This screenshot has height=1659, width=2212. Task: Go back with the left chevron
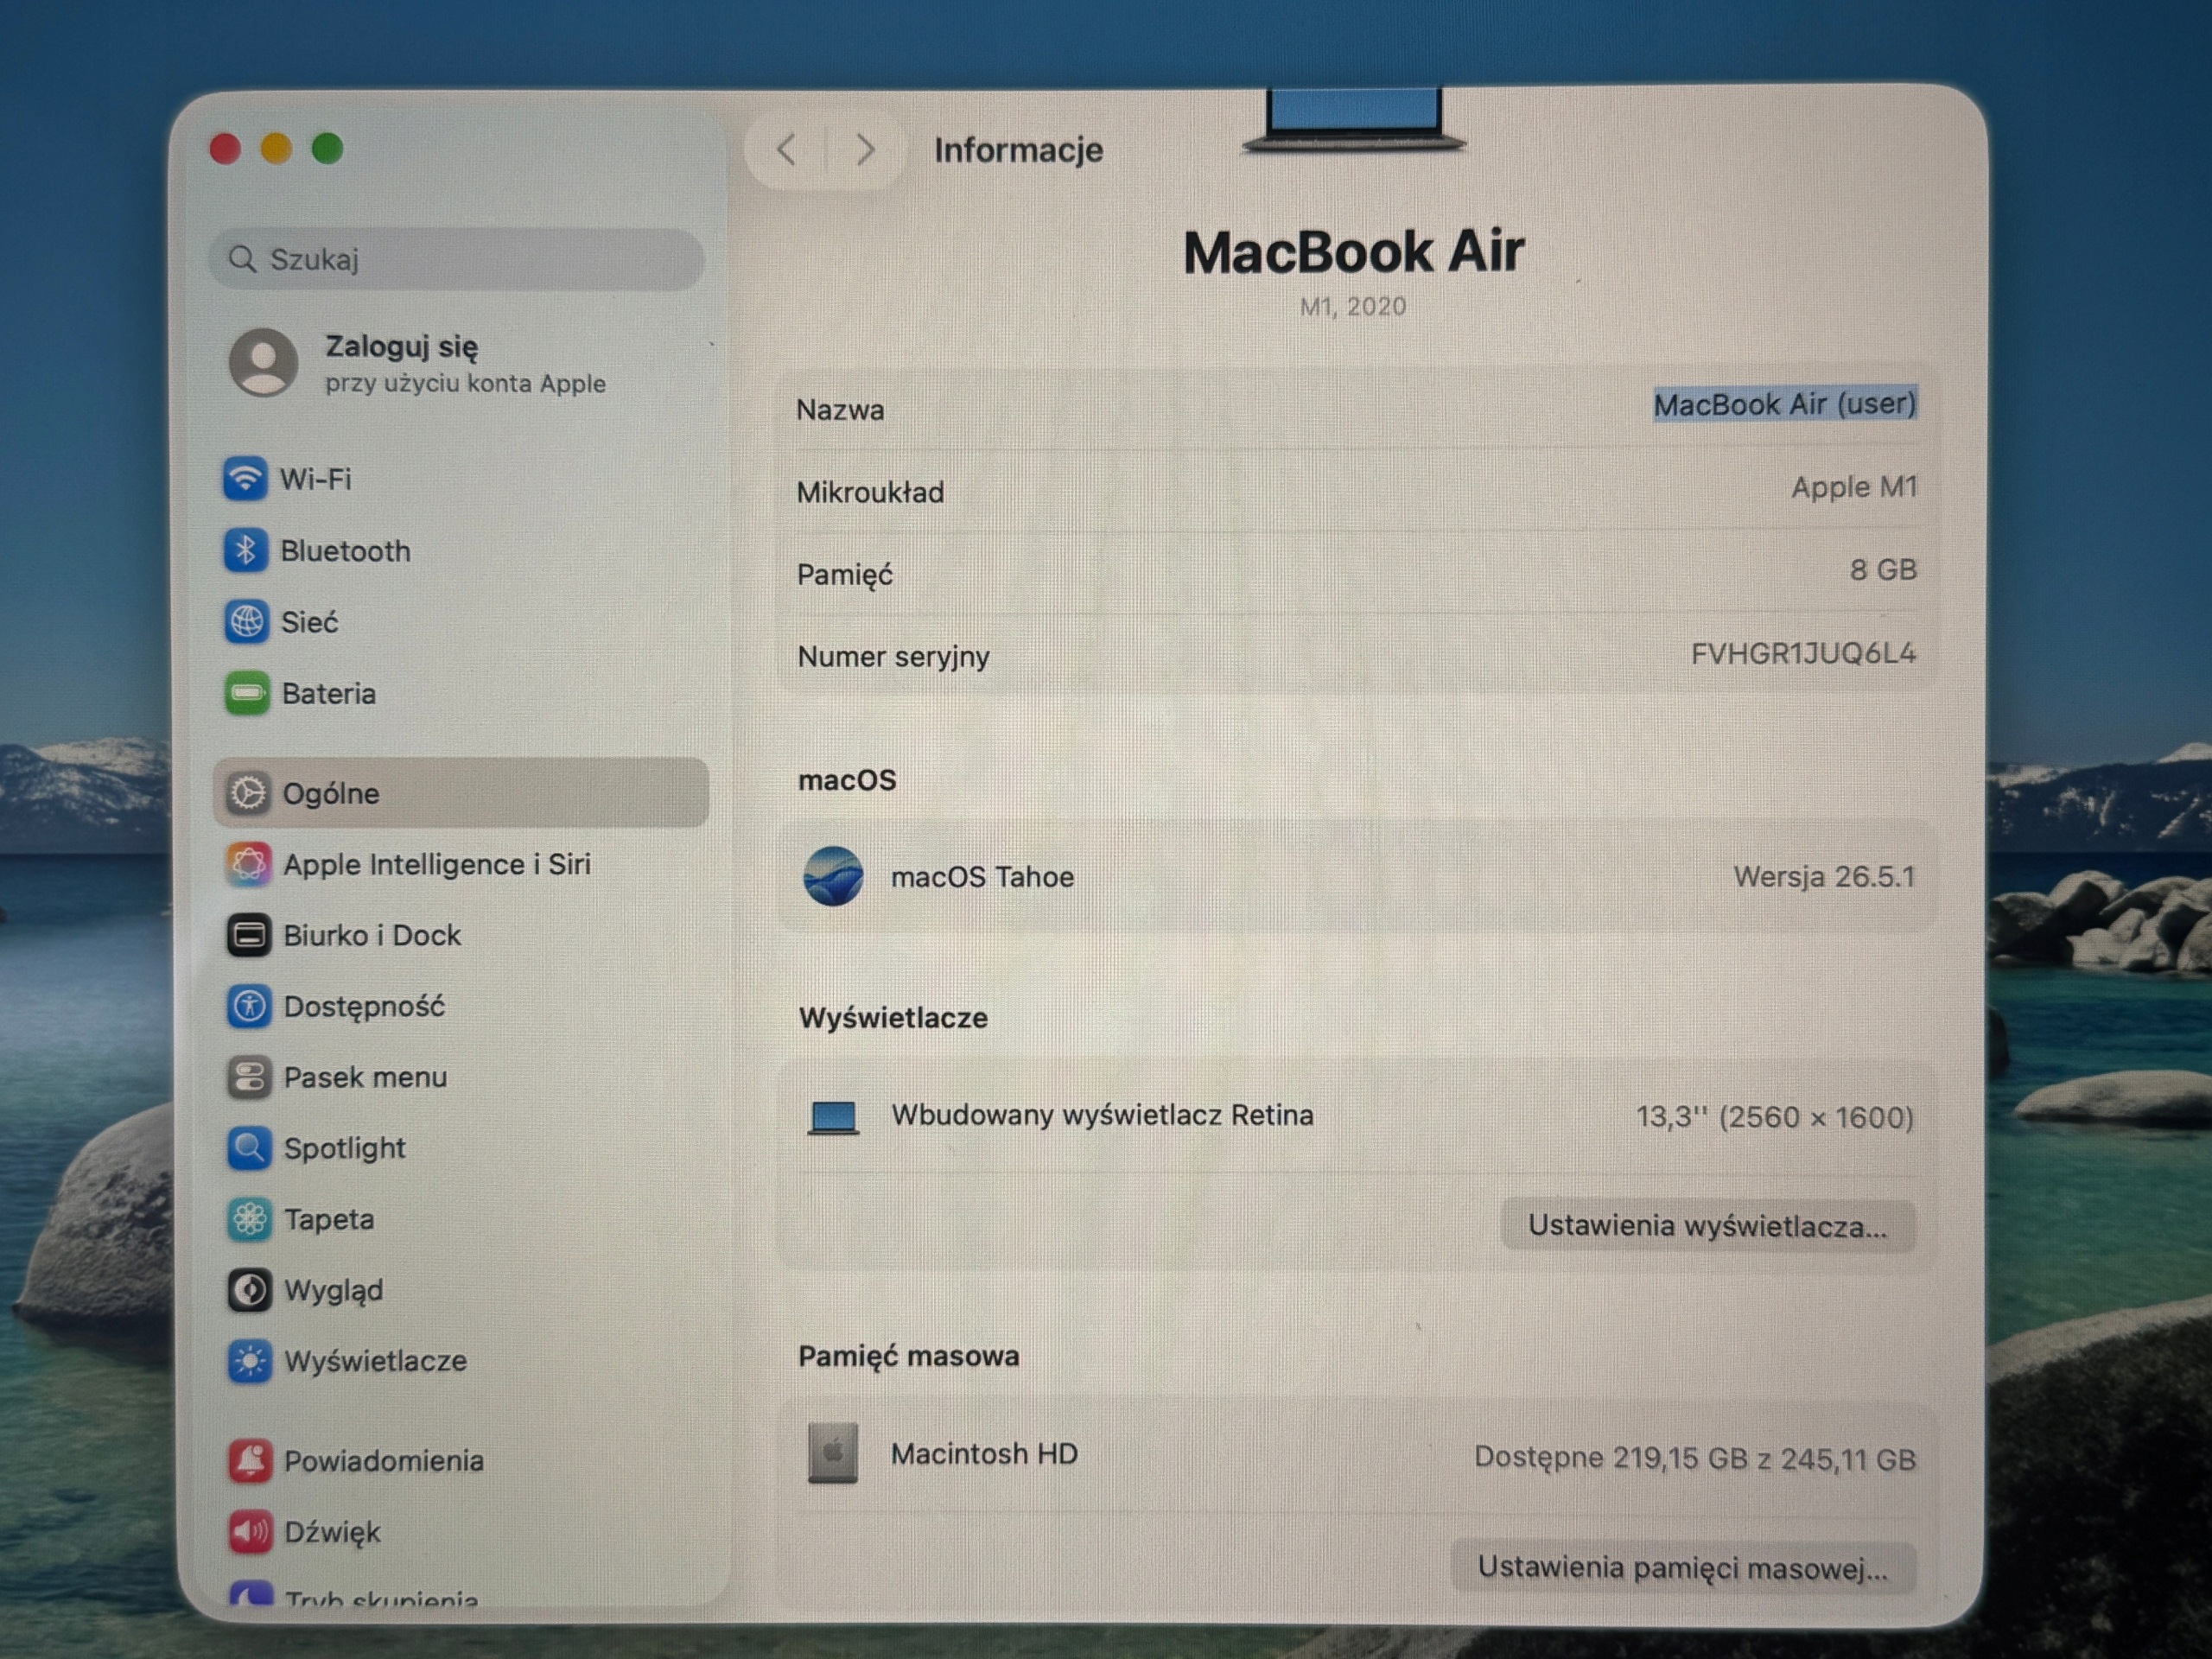(787, 150)
